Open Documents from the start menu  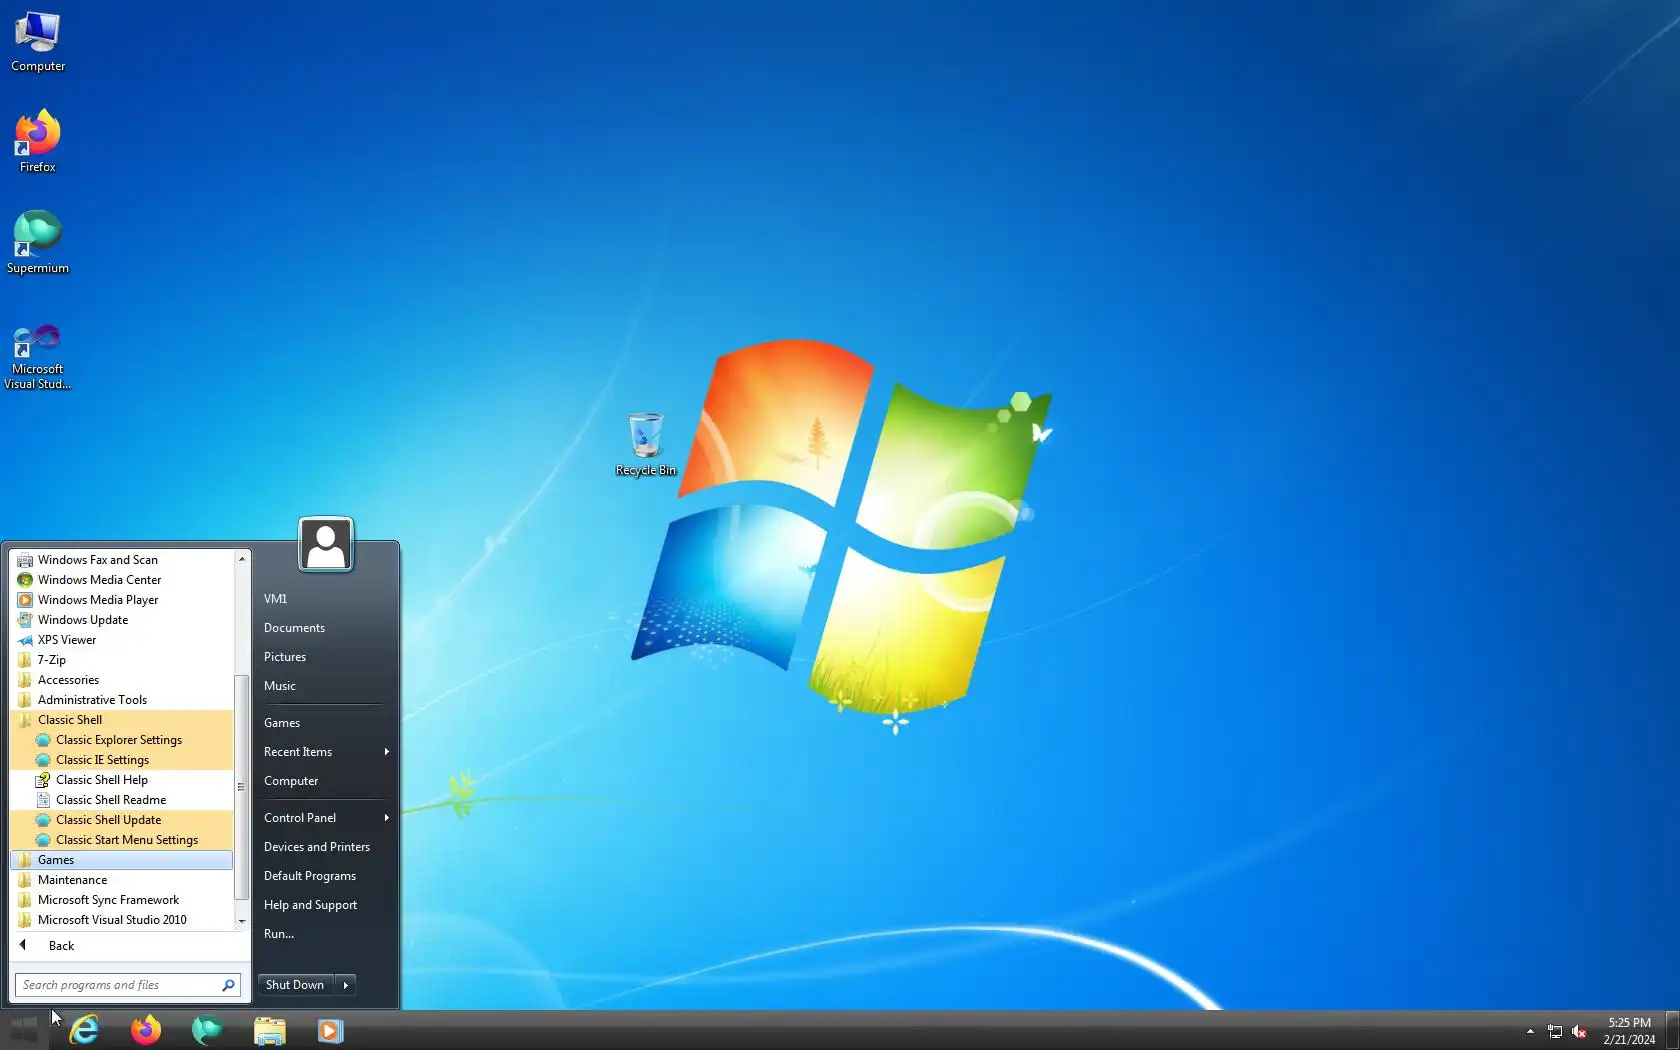click(x=324, y=628)
